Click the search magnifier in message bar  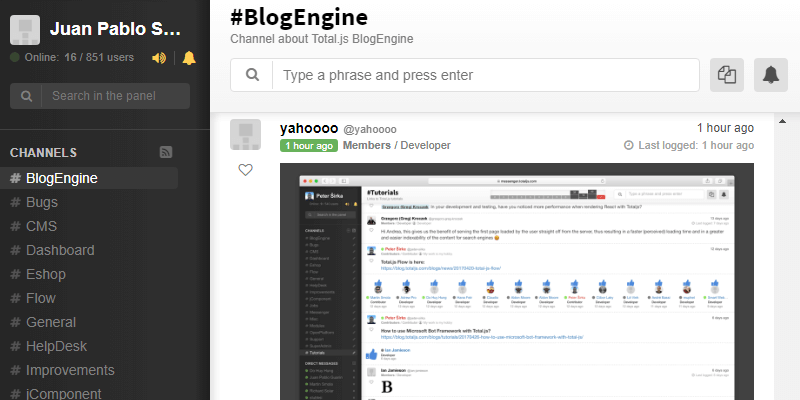click(253, 75)
